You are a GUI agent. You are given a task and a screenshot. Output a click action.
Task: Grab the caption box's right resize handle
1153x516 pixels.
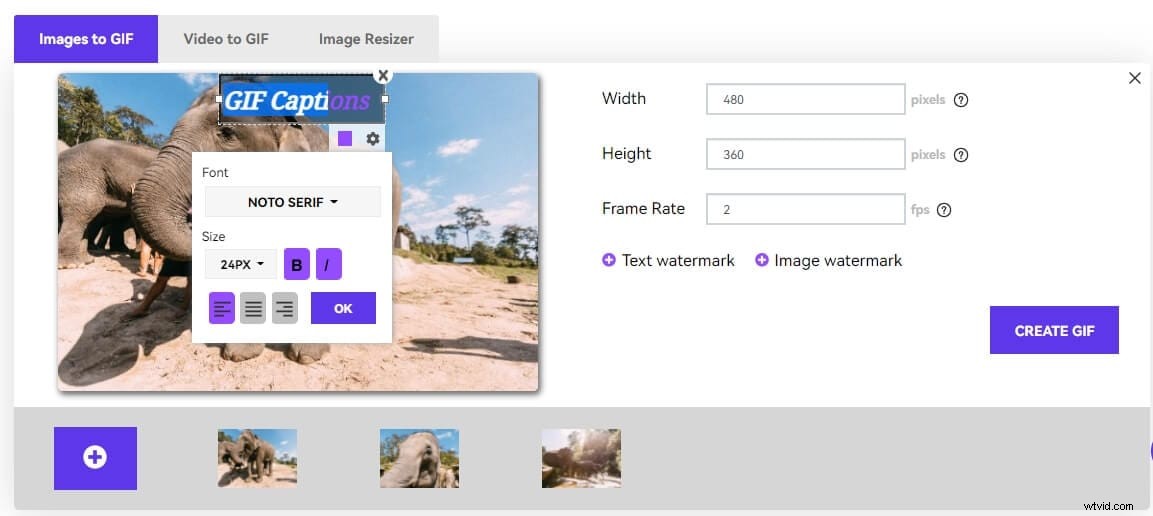point(385,99)
